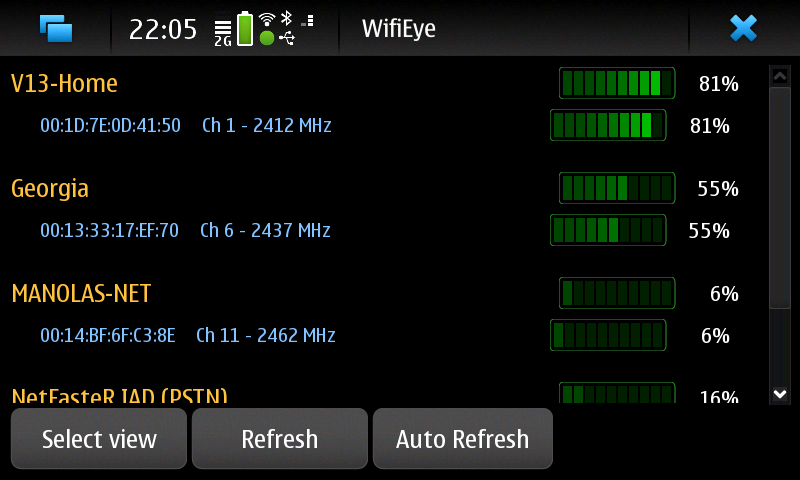Click the V13-Home 81% signal bar

[617, 83]
